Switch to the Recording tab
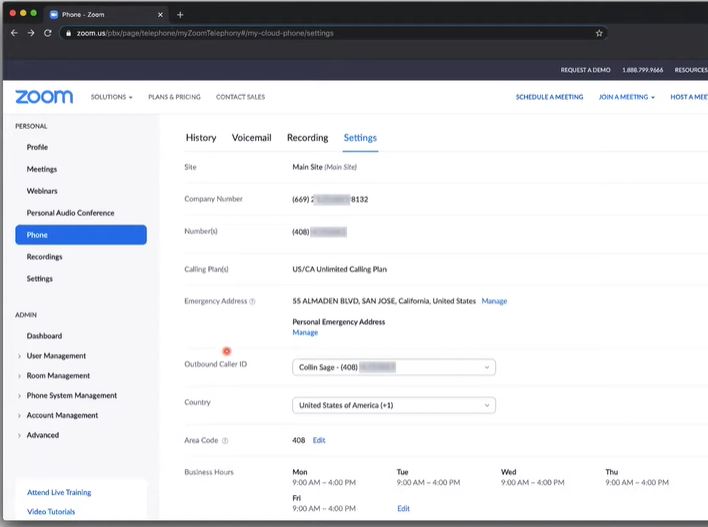708x527 pixels. click(x=307, y=138)
